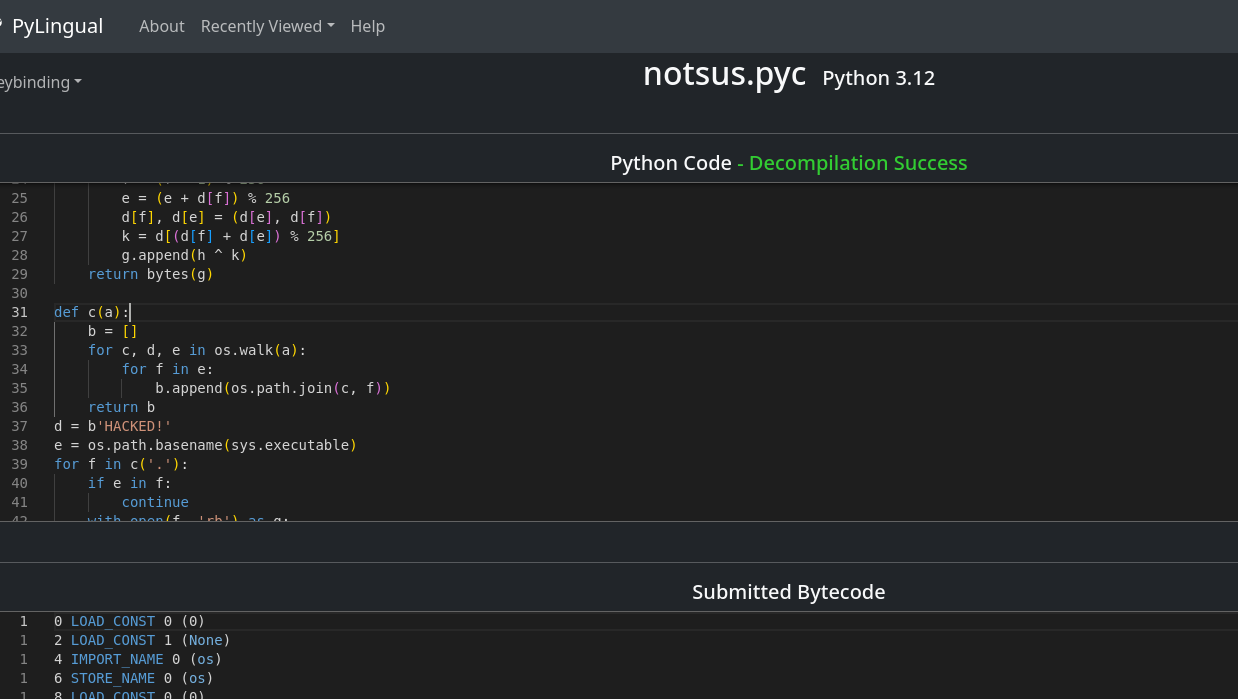Click the Decompilation Success status text
The width and height of the screenshot is (1238, 699).
[x=858, y=163]
